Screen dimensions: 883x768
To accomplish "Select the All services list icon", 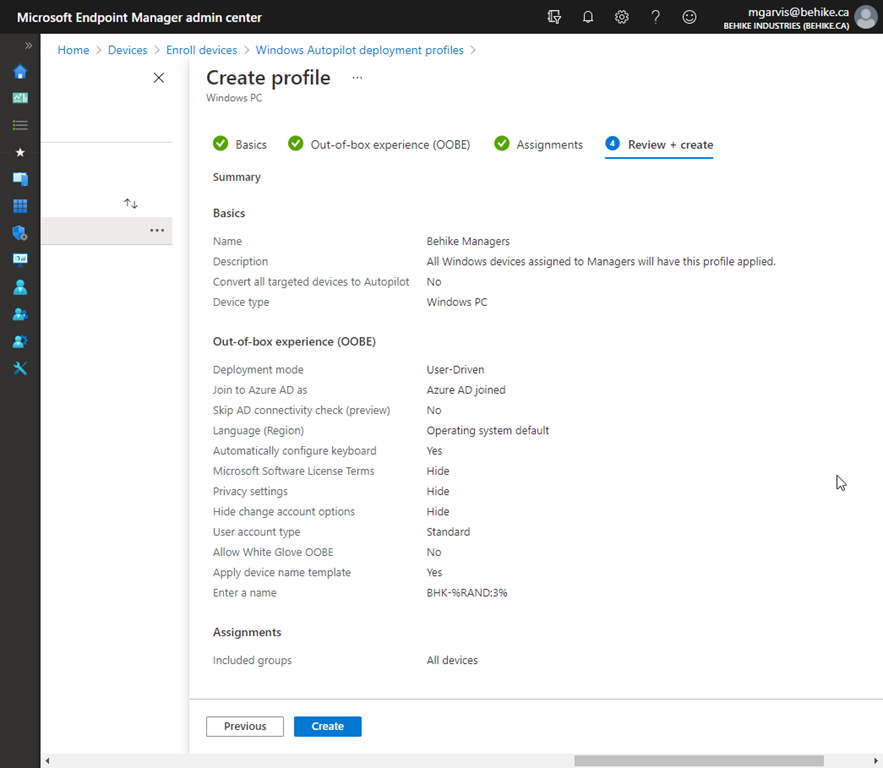I will 19,125.
